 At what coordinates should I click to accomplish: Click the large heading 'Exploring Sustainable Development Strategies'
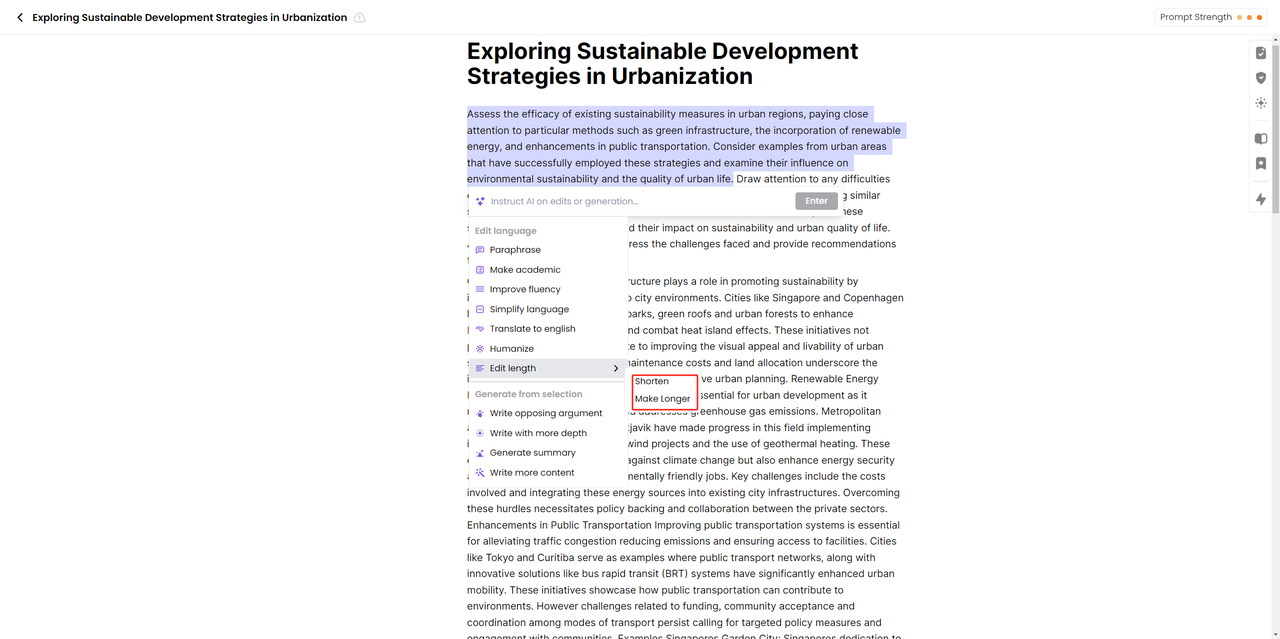(663, 64)
